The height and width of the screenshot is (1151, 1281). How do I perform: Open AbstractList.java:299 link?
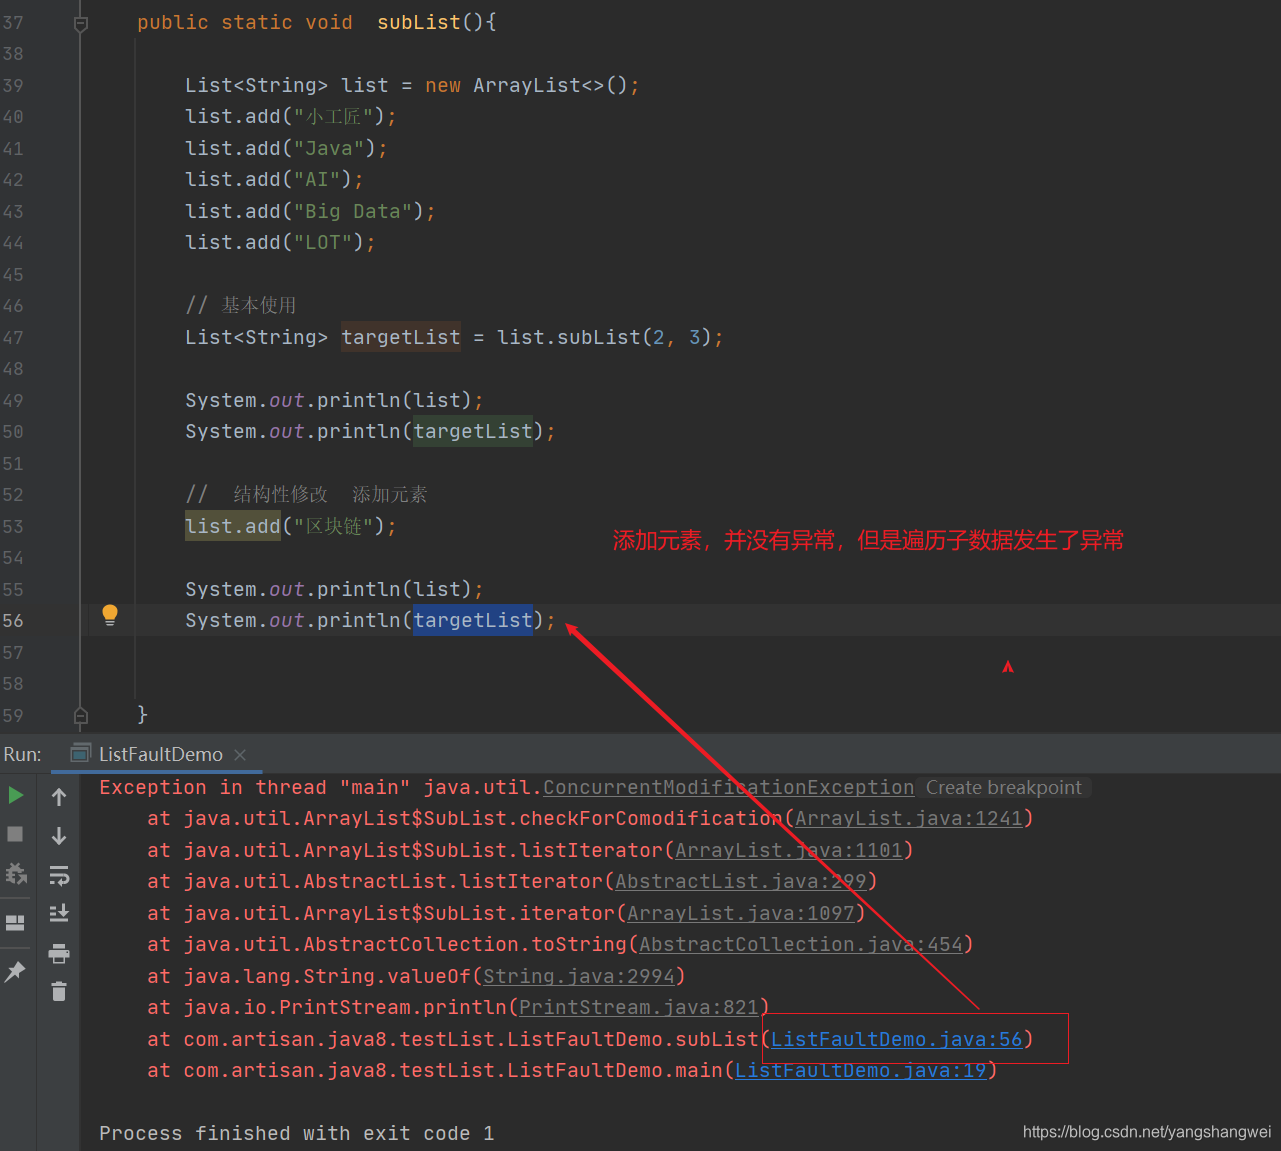(x=741, y=881)
